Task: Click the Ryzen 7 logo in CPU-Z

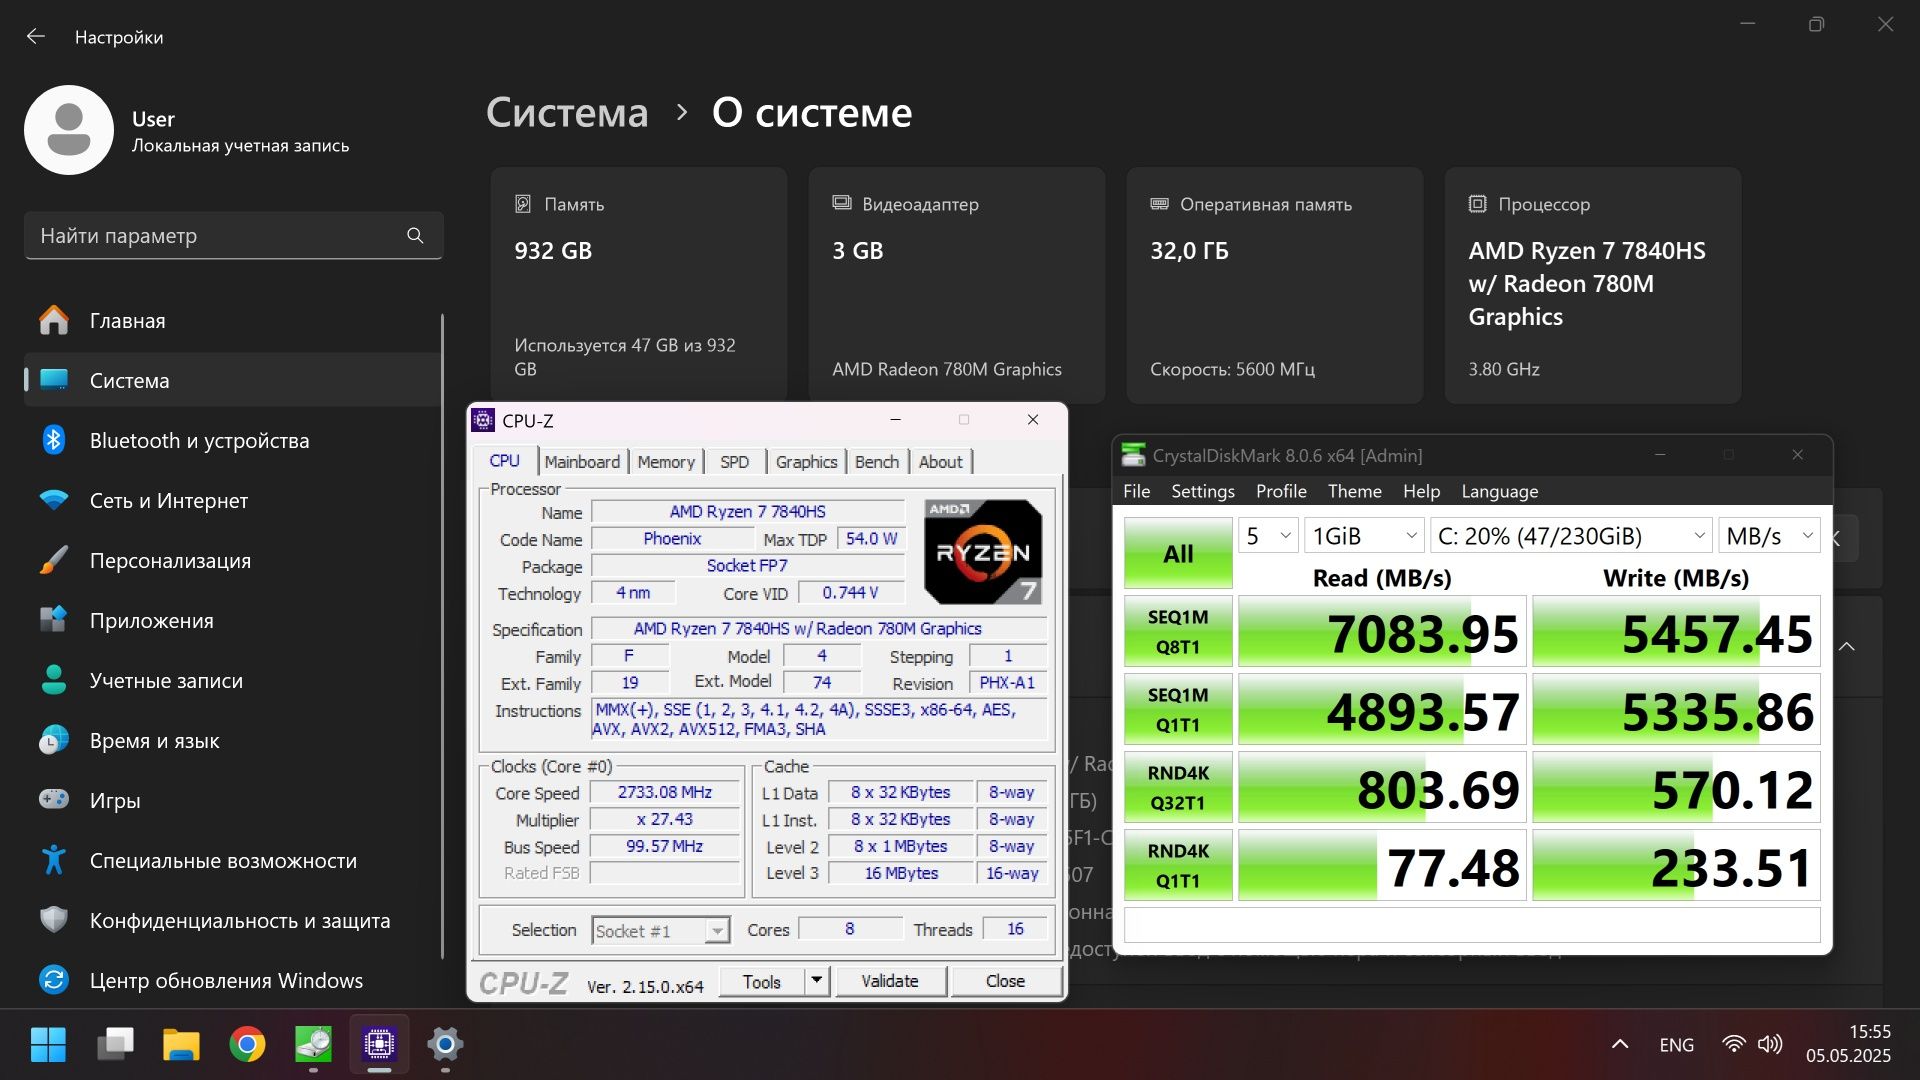Action: 983,552
